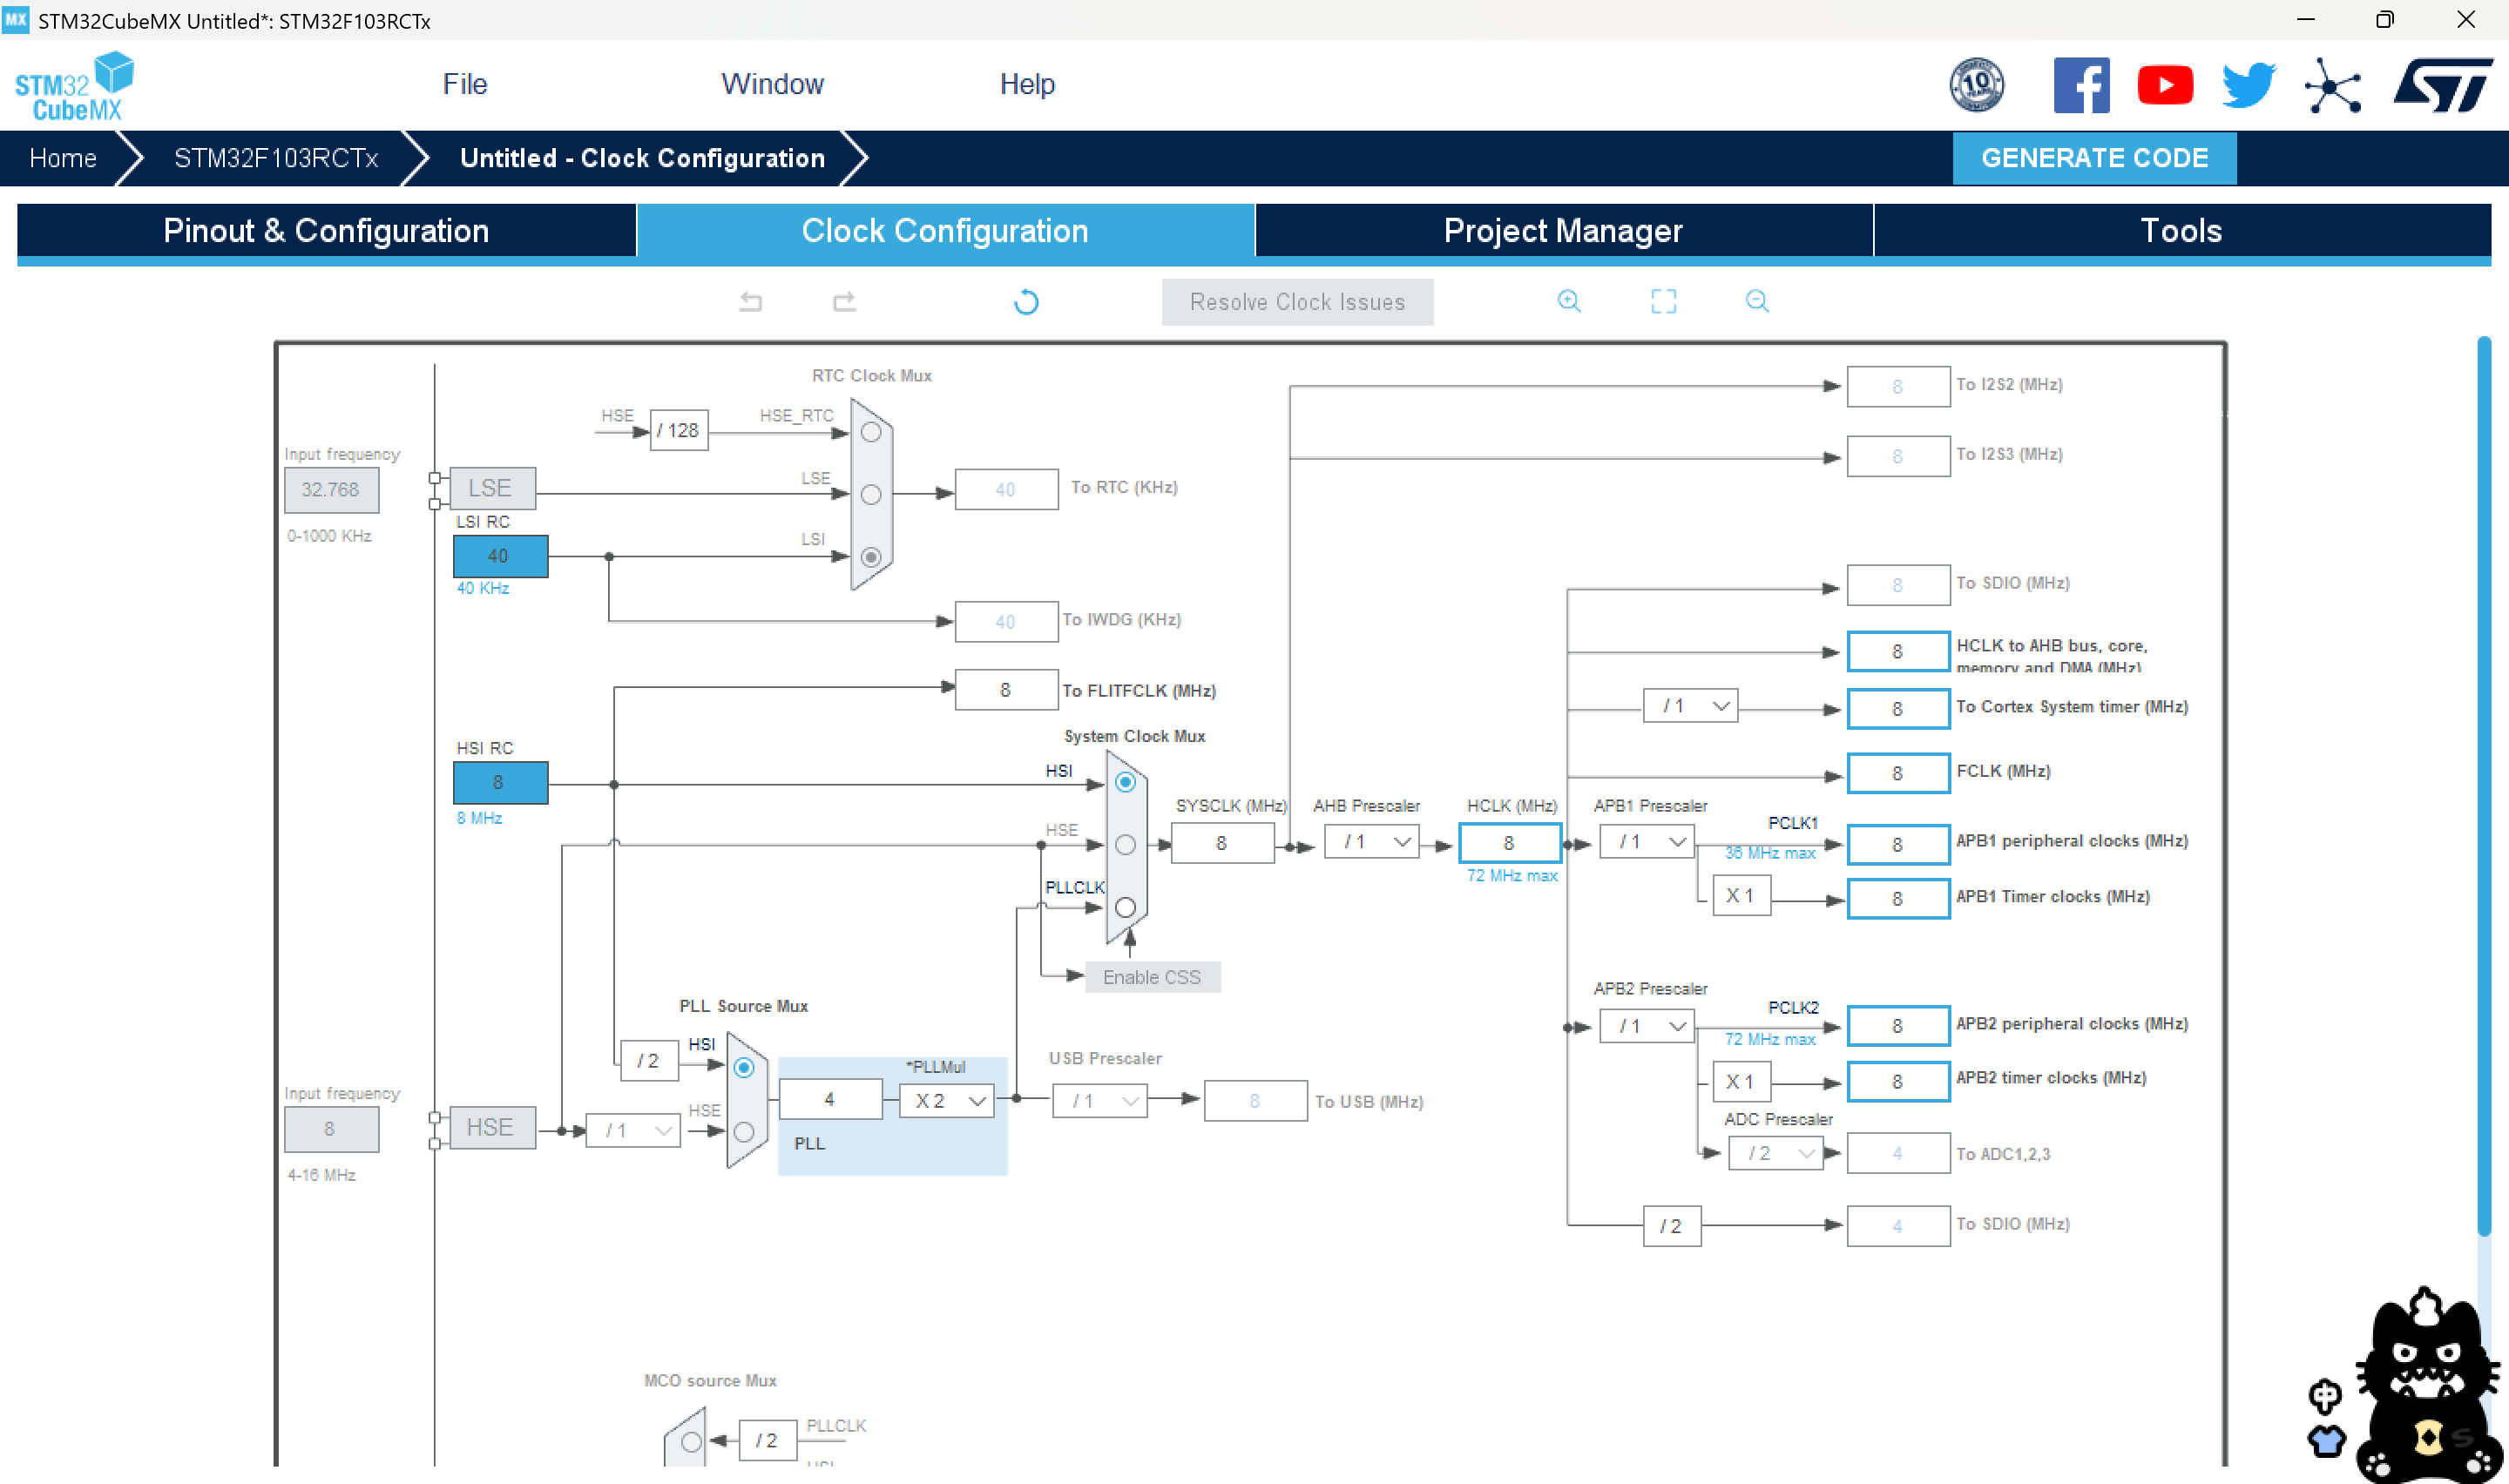Click the undo arrow in clock toolbar
Viewport: 2509px width, 1484px height.
(751, 302)
